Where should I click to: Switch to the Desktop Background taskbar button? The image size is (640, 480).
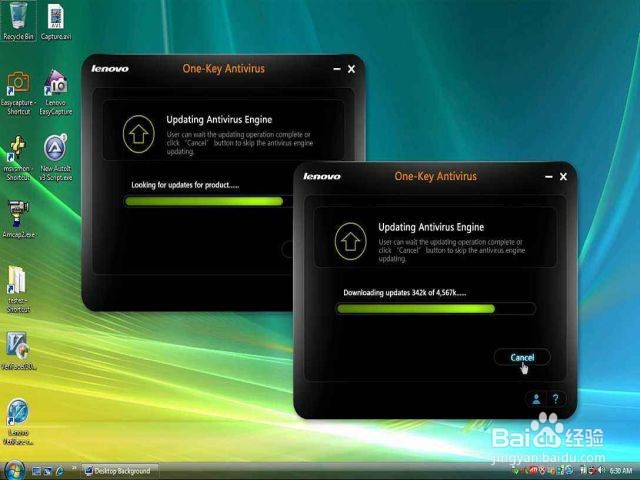pyautogui.click(x=120, y=471)
